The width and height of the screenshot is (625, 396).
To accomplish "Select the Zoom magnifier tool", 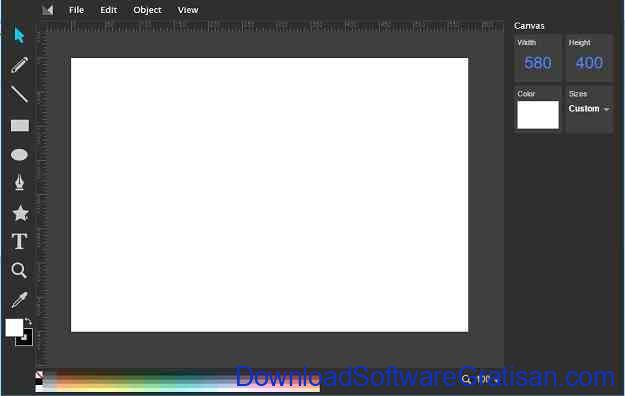I will [19, 270].
